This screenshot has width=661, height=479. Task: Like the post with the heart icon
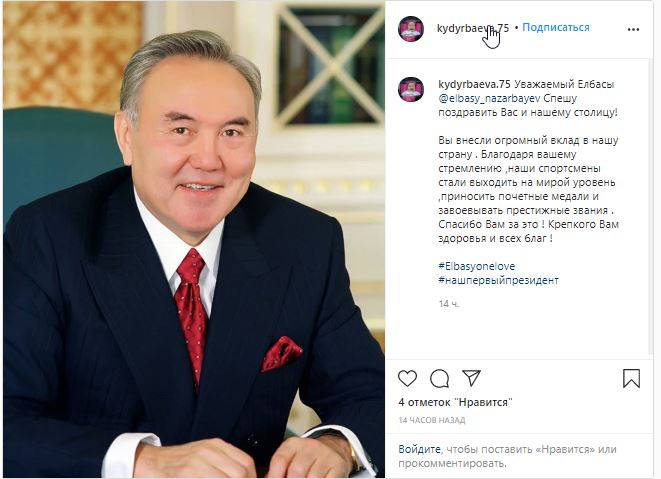[407, 379]
